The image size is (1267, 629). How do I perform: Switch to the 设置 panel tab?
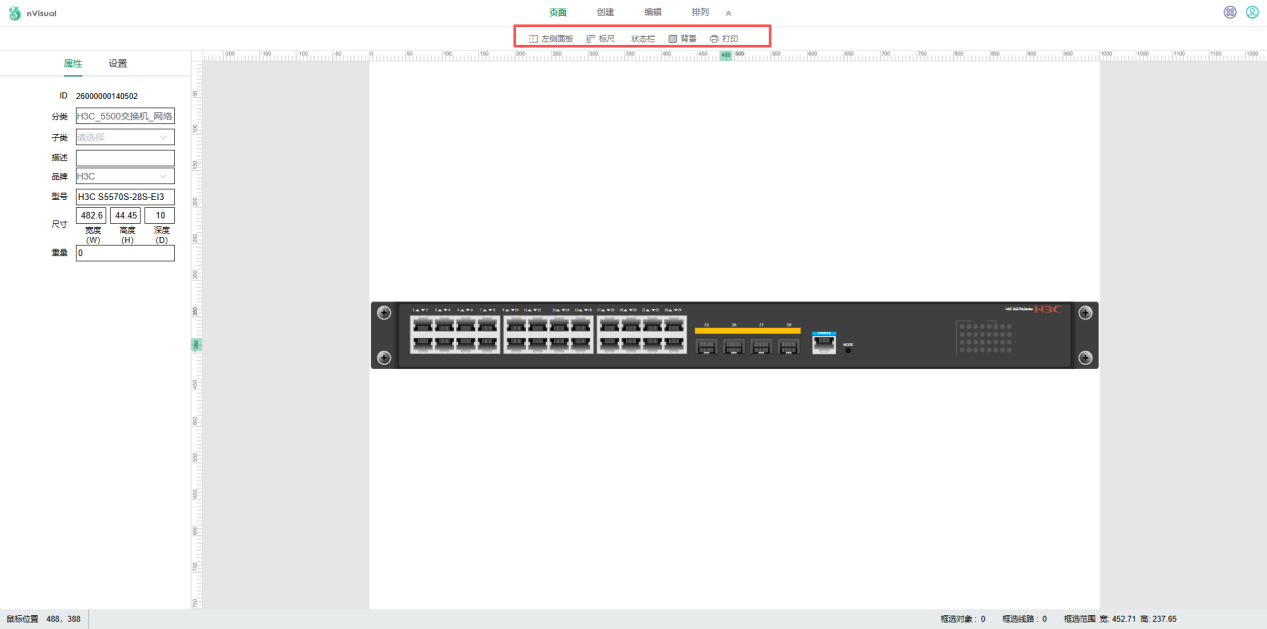[x=118, y=63]
